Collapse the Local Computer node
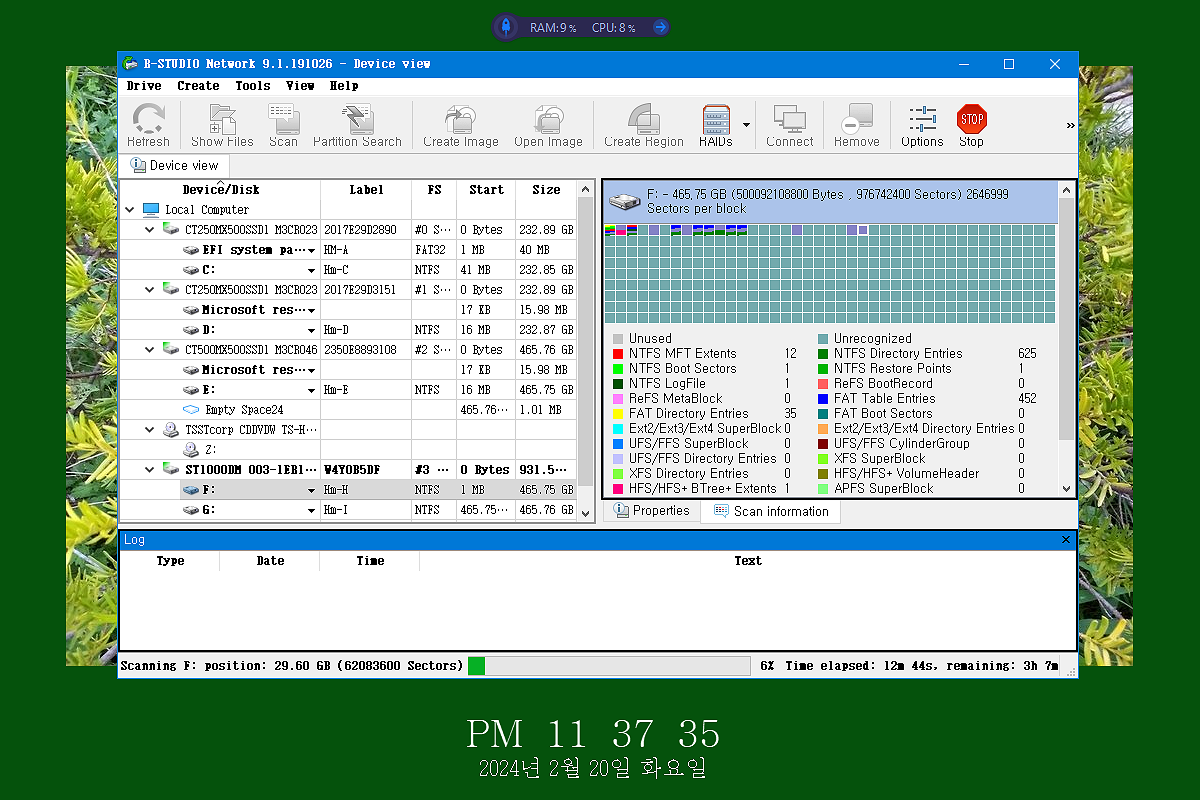 pyautogui.click(x=130, y=210)
